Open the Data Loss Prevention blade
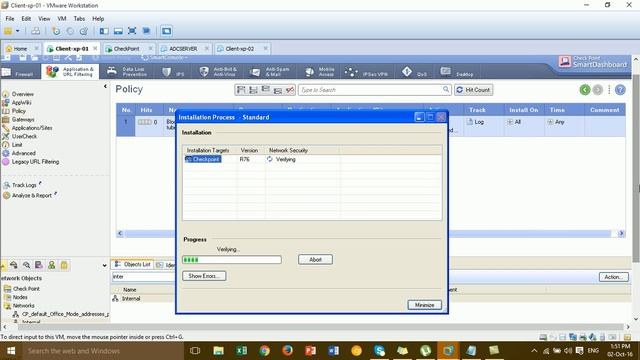 click(127, 72)
